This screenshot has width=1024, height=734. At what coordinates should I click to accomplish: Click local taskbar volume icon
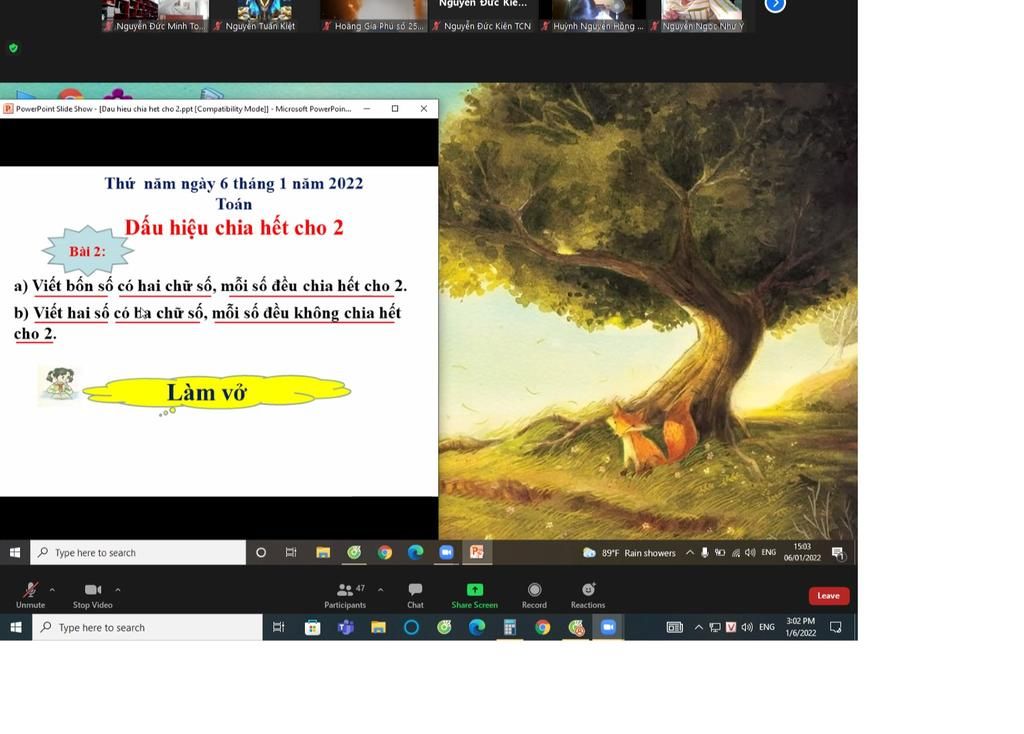click(x=747, y=627)
